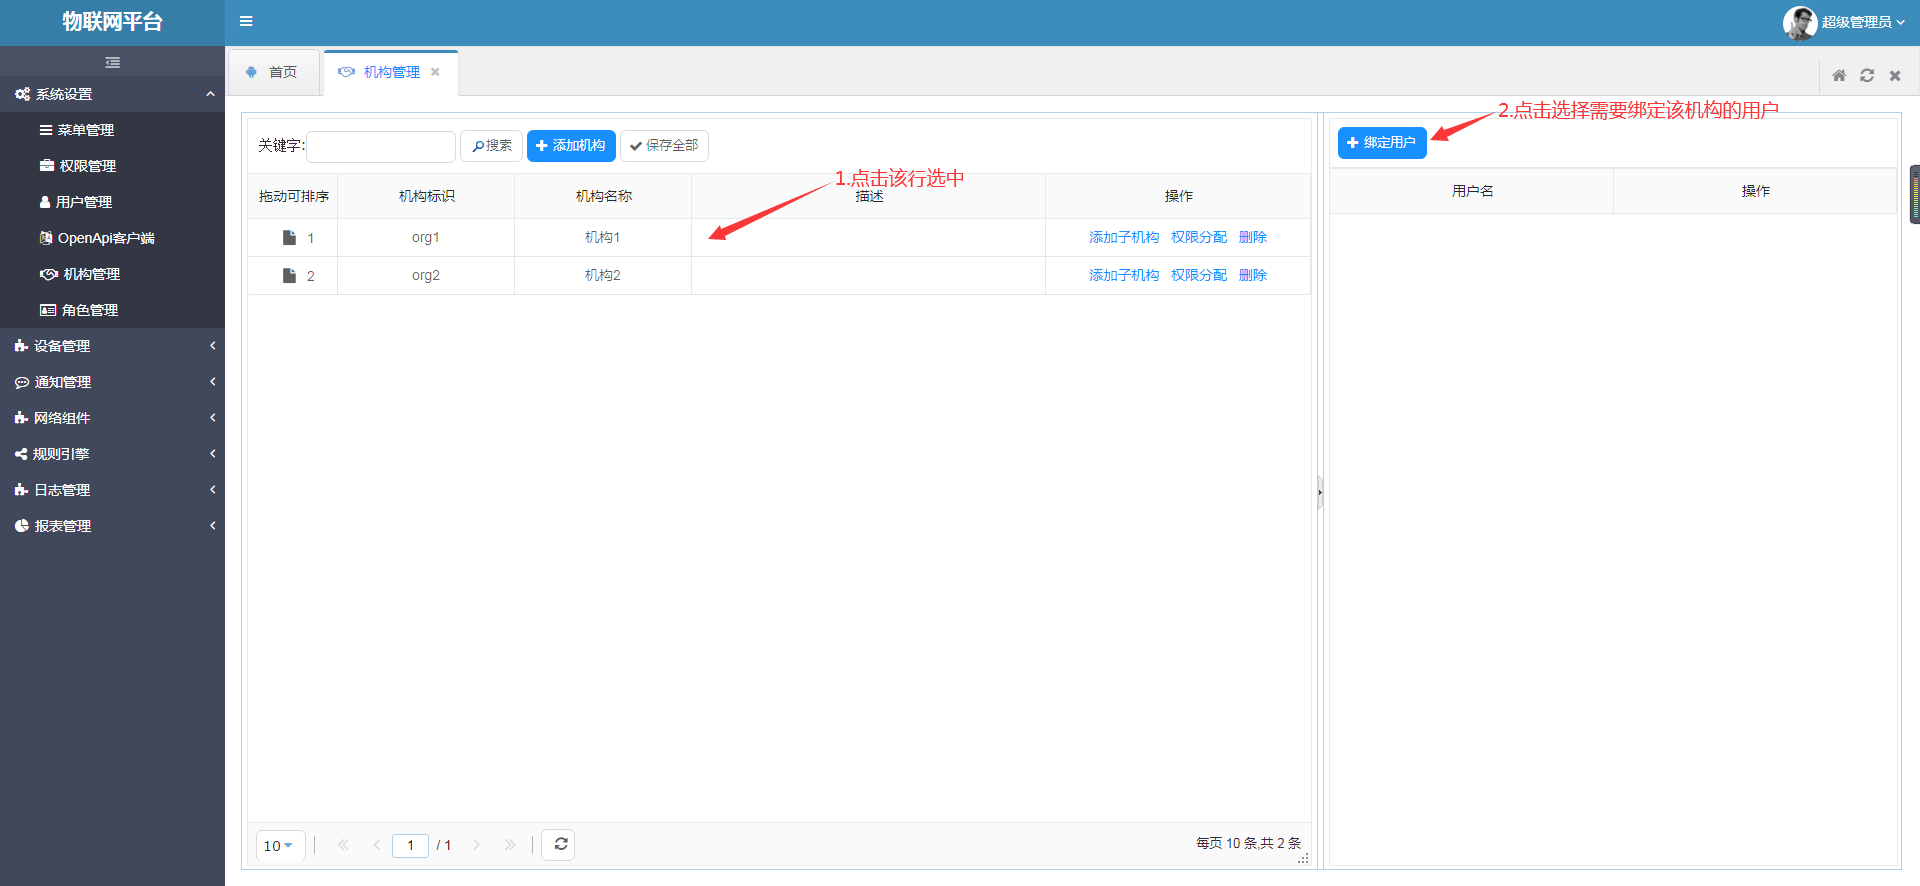Click the 关键字 search input field
The image size is (1920, 886).
(x=380, y=146)
